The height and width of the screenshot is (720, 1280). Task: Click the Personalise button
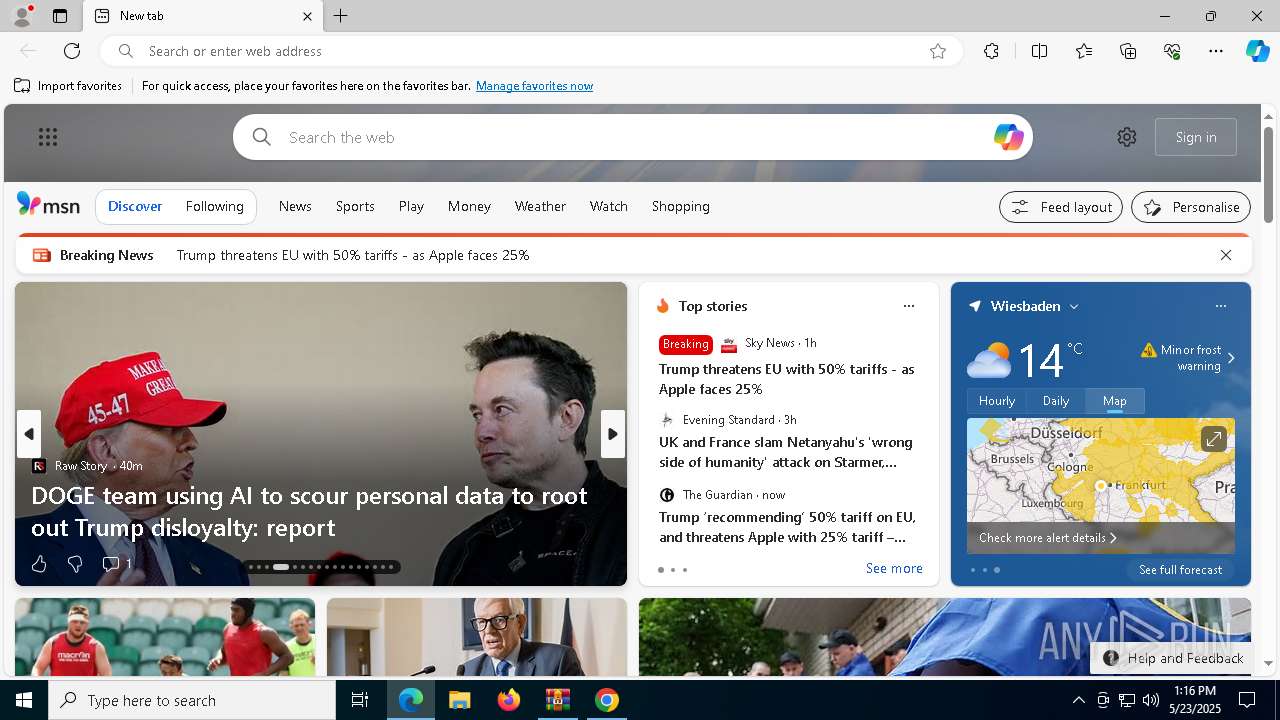point(1191,207)
